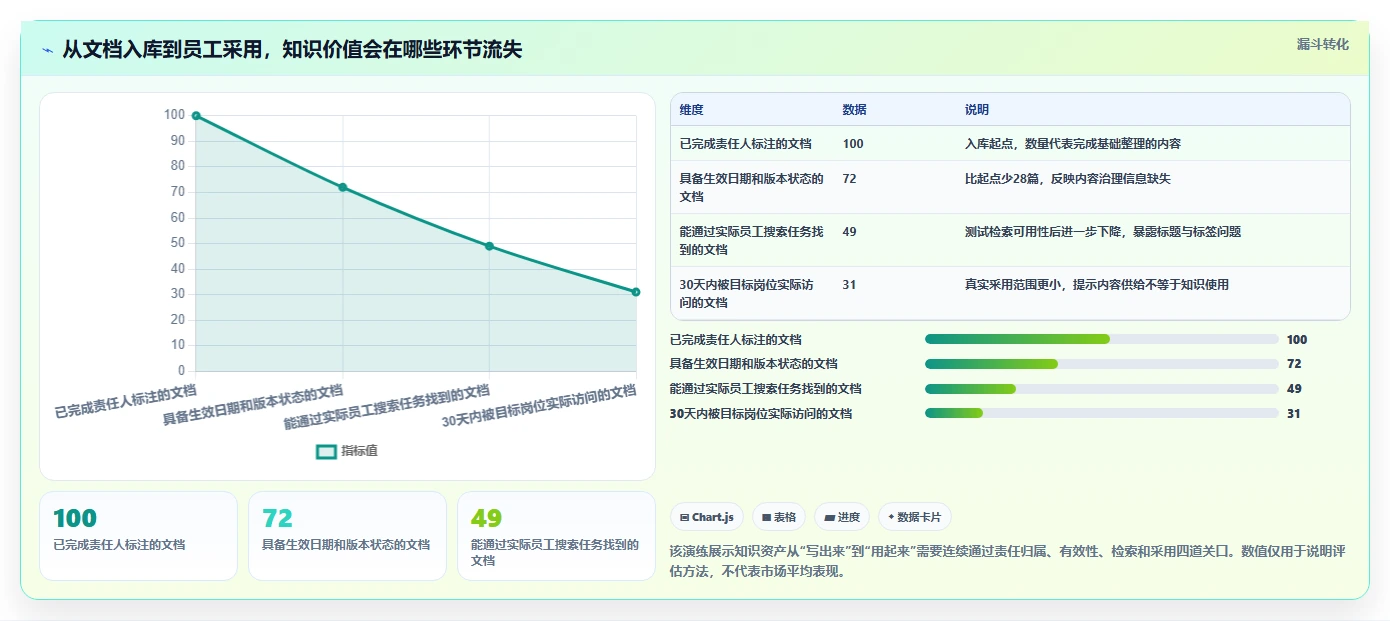Click the 维度 column header
The height and width of the screenshot is (621, 1390).
(691, 110)
